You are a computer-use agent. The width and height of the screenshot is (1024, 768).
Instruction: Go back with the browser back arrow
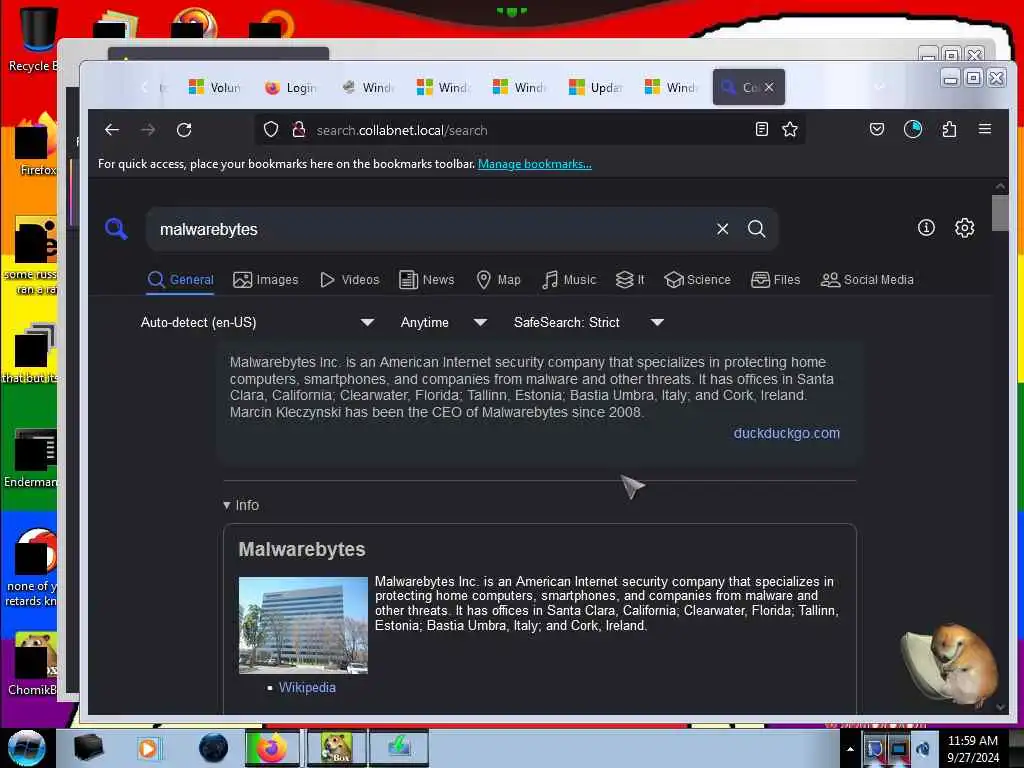(112, 130)
